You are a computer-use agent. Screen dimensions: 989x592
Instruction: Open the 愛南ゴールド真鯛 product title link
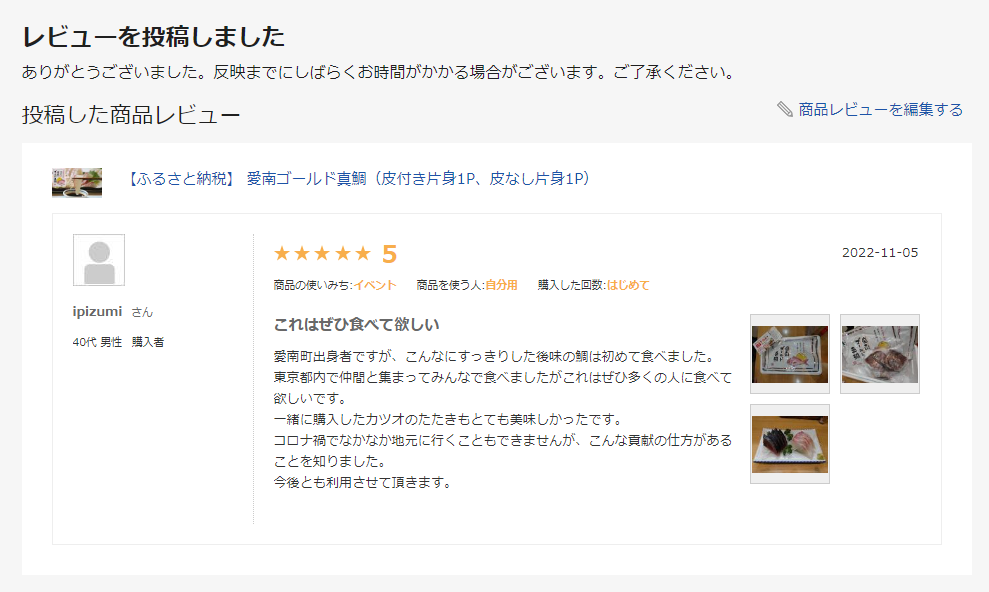pos(358,178)
